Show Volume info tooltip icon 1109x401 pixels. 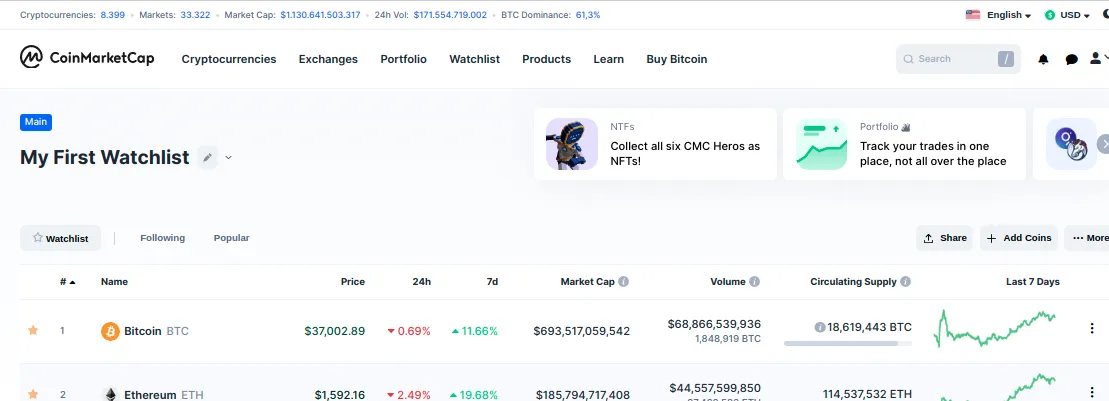[x=755, y=281]
